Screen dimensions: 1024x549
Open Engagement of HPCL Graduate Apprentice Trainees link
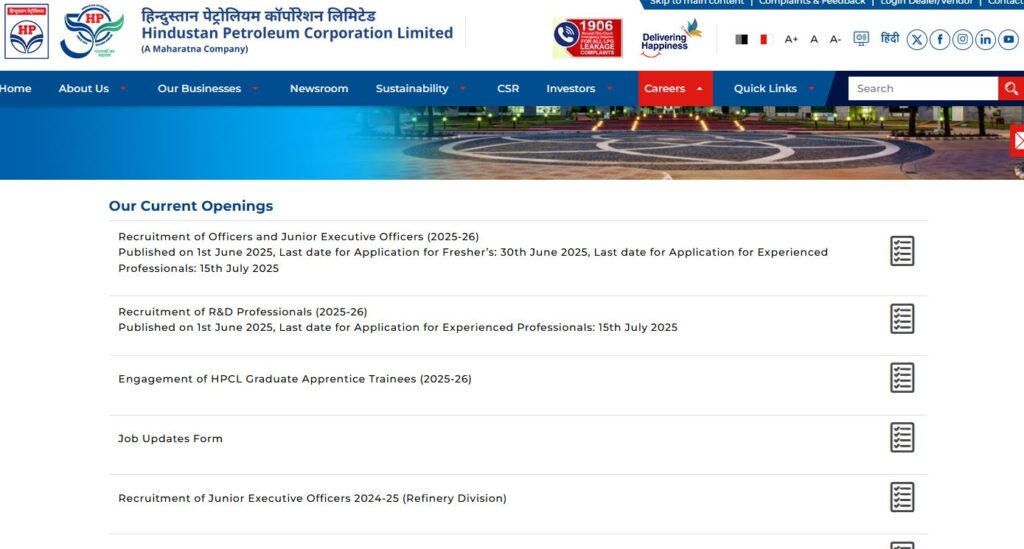pos(295,379)
